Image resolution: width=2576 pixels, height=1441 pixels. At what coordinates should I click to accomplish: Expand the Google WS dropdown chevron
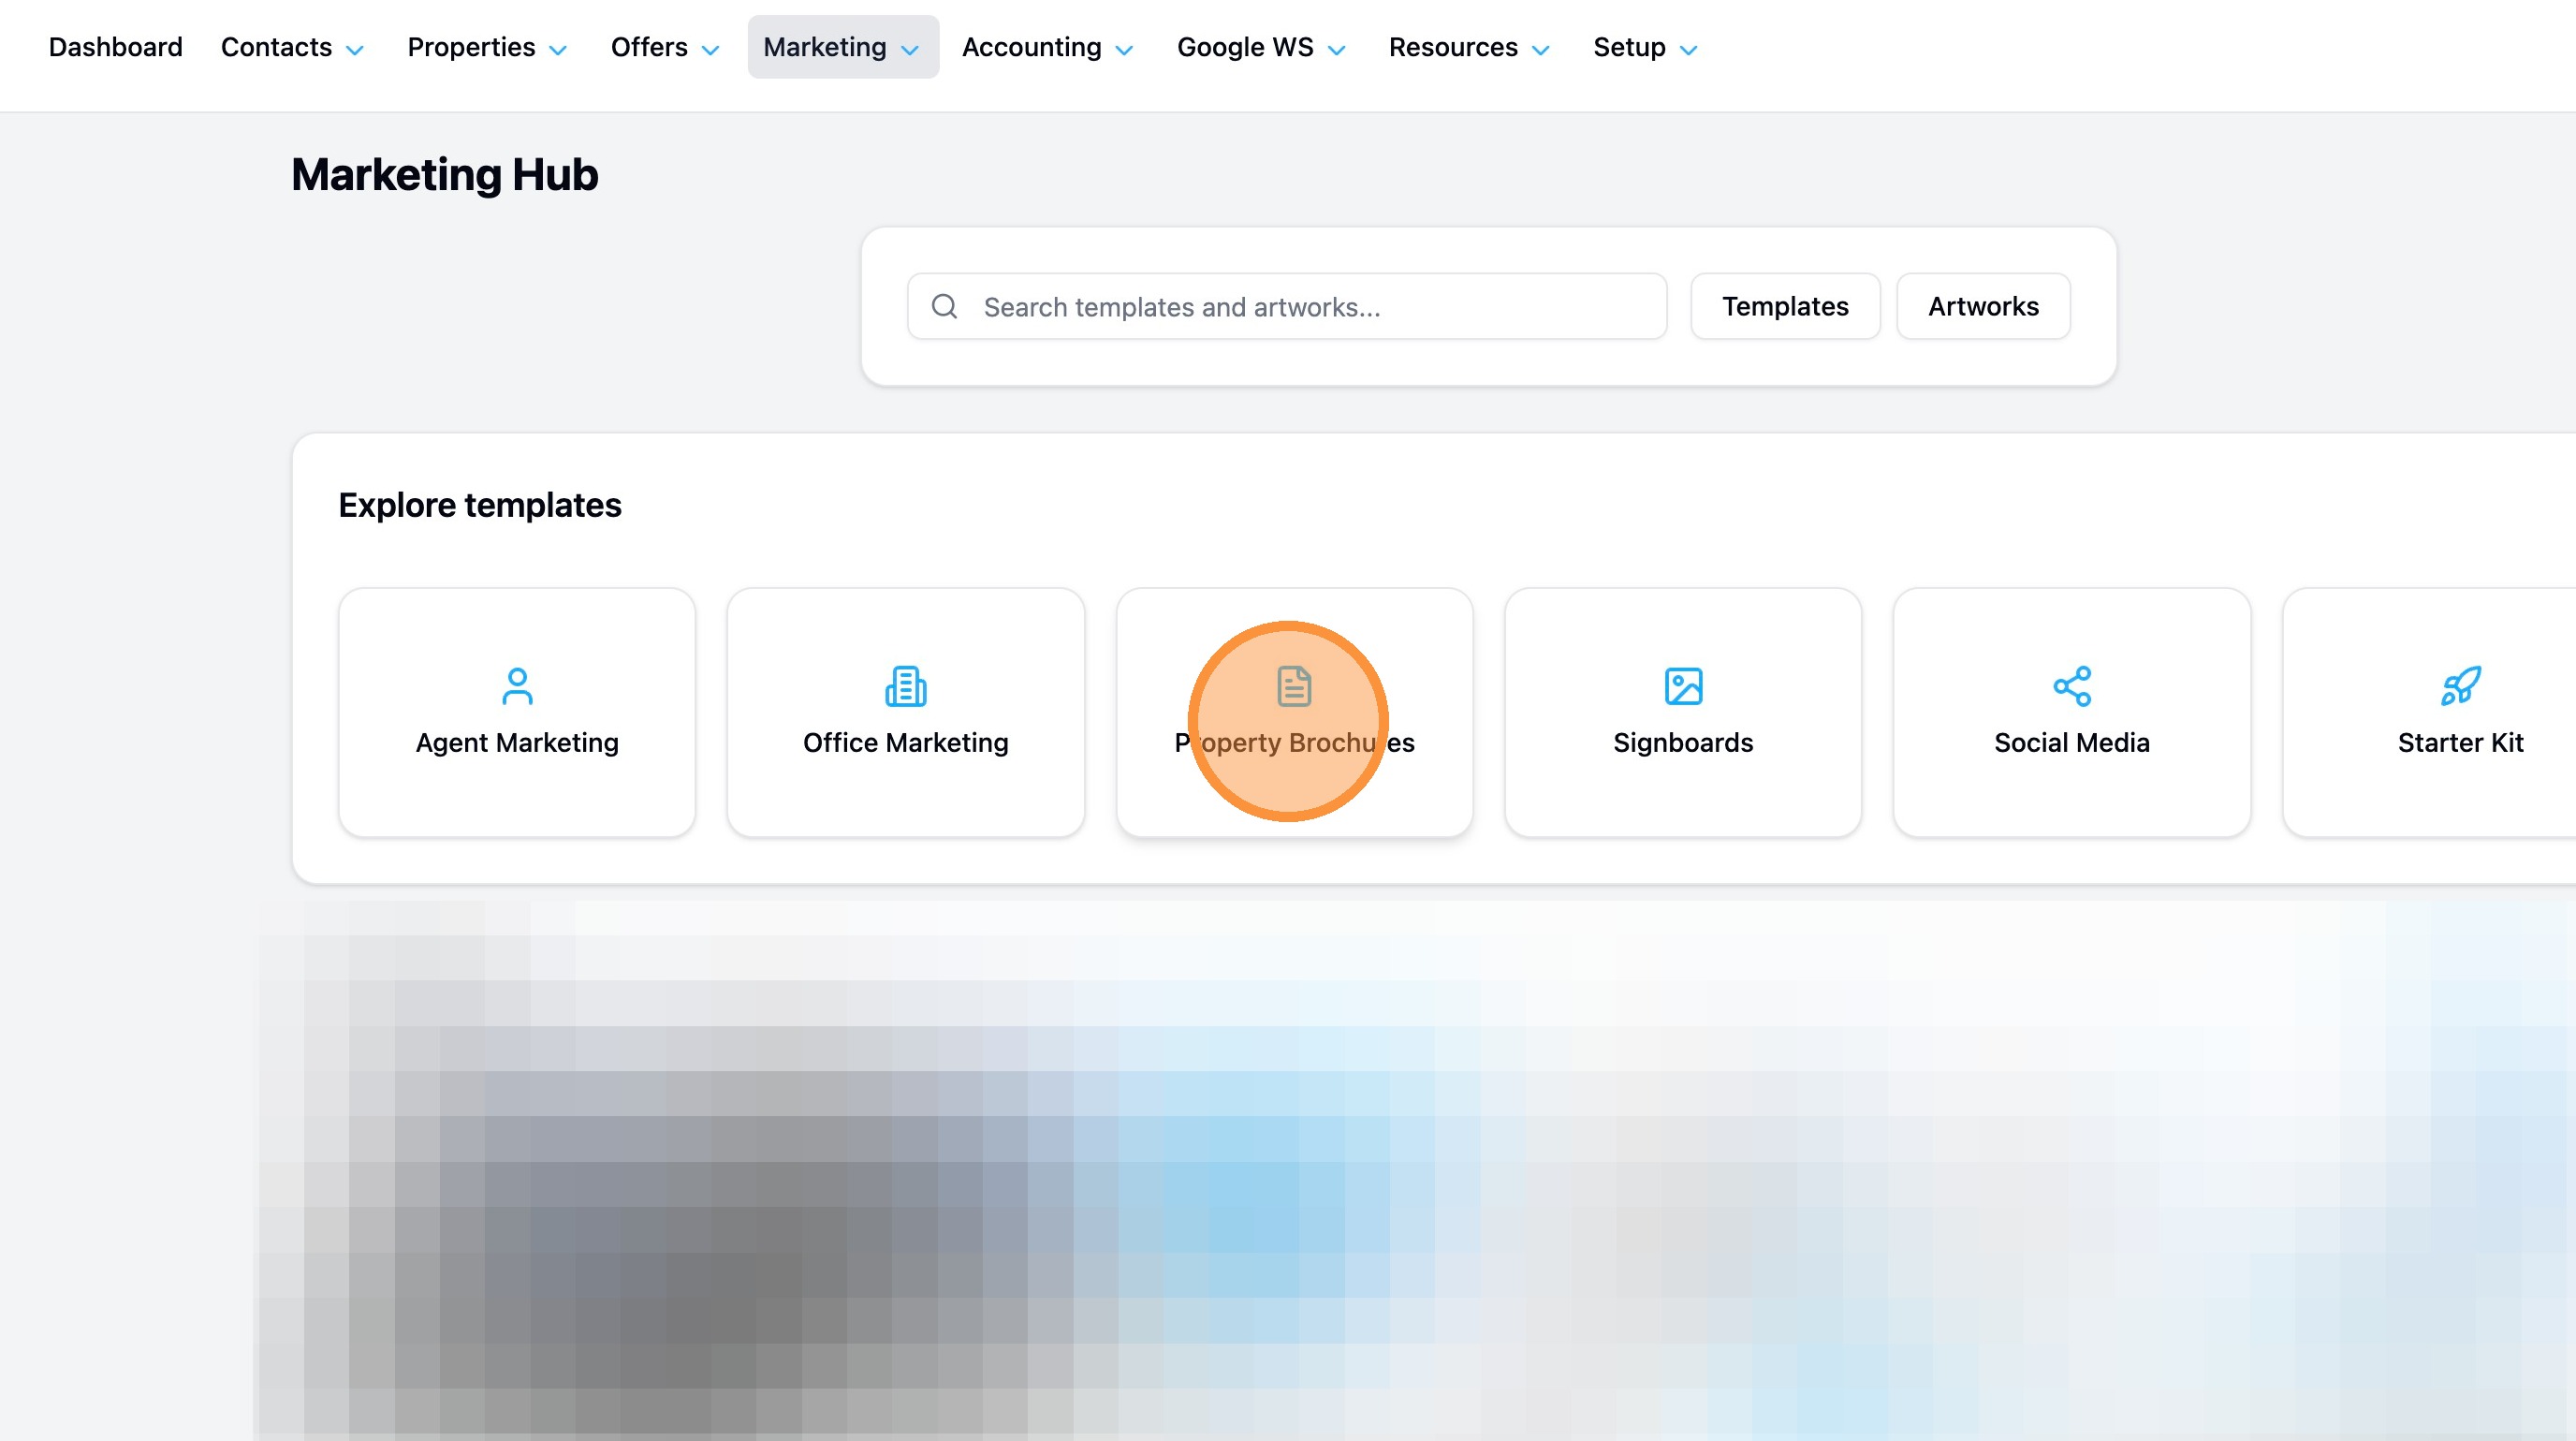(1337, 50)
